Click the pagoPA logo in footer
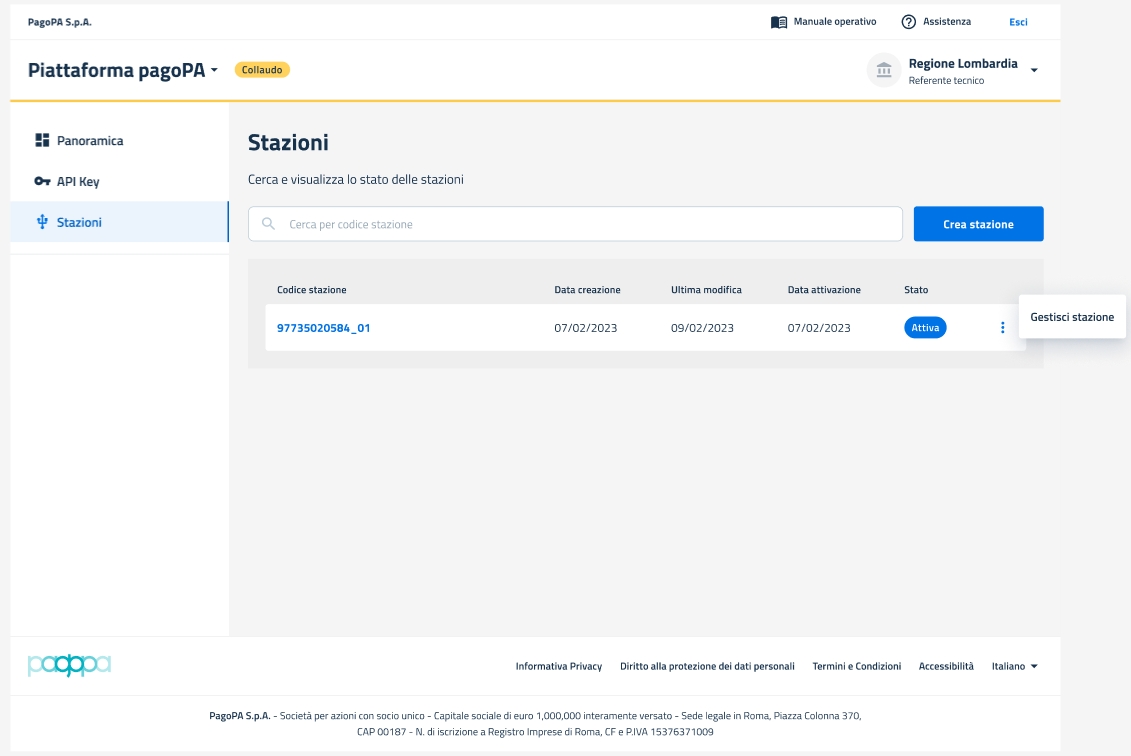1131x756 pixels. click(x=69, y=666)
